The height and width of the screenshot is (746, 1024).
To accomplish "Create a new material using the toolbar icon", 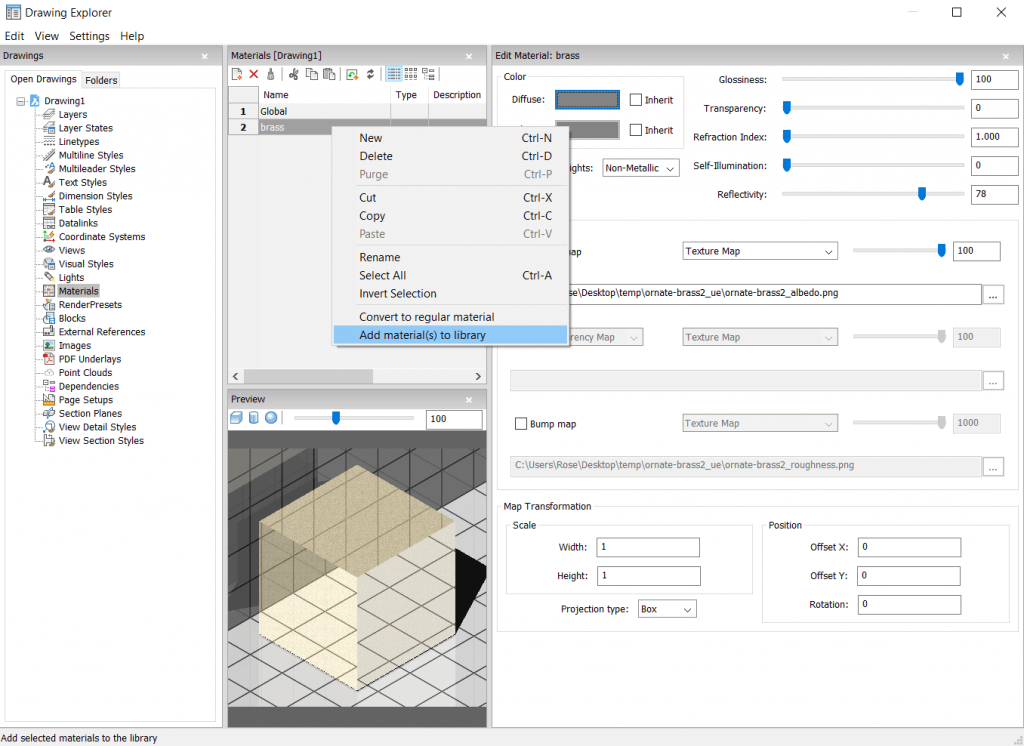I will coord(236,74).
